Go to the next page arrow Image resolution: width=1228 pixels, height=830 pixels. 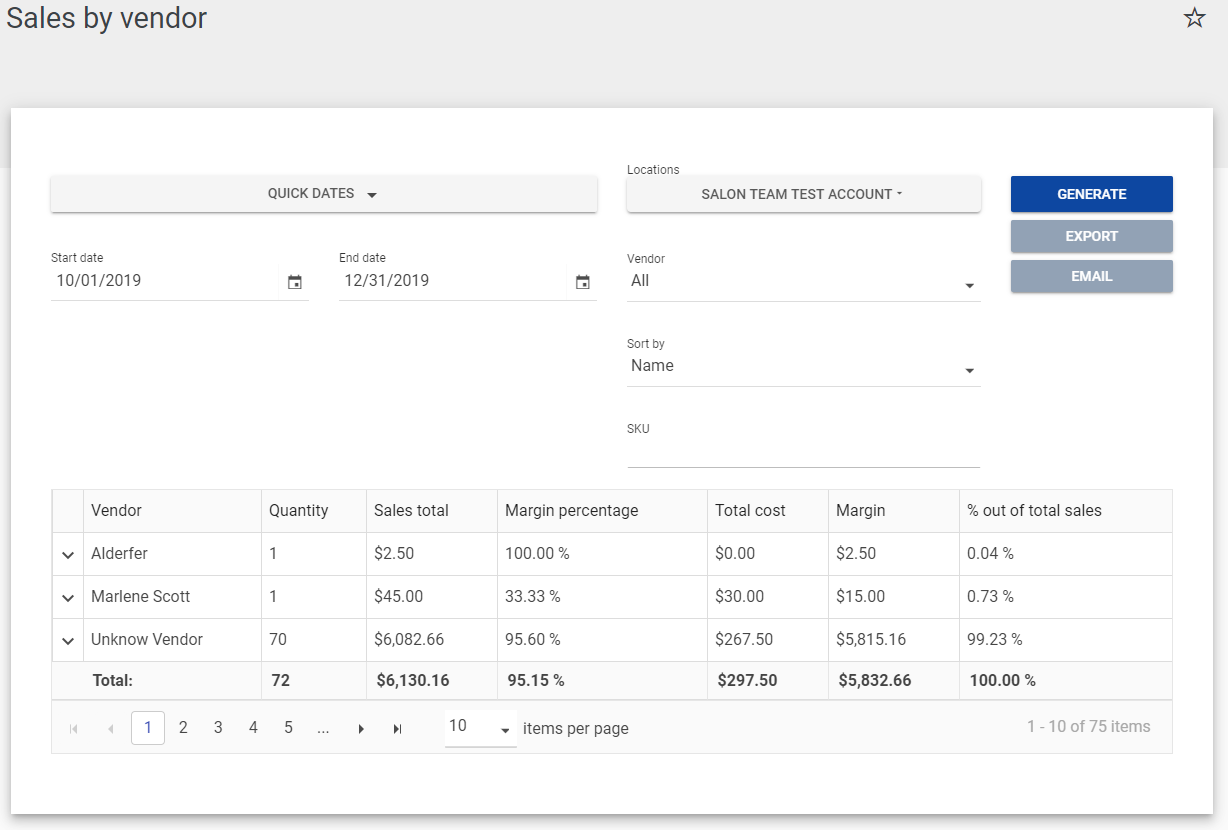click(x=361, y=729)
